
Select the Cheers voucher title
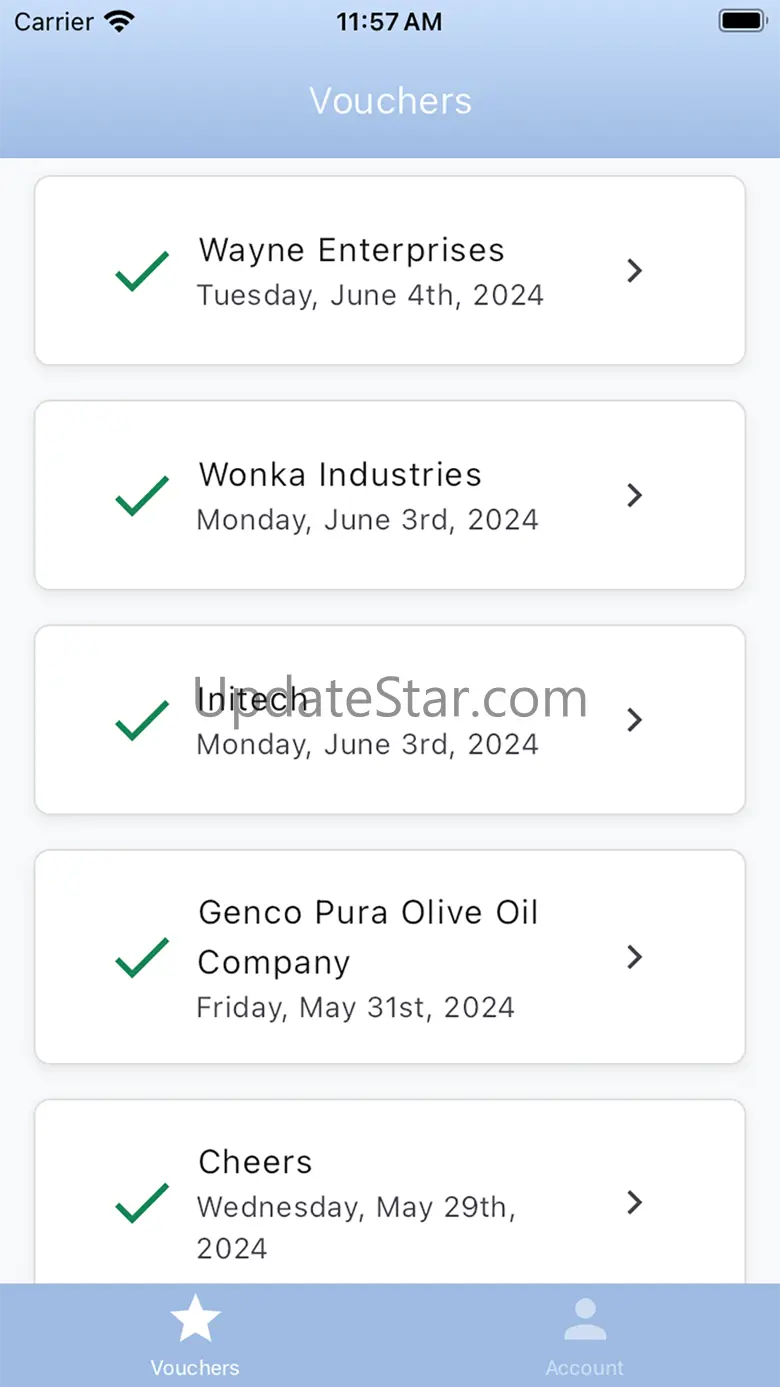coord(255,1162)
